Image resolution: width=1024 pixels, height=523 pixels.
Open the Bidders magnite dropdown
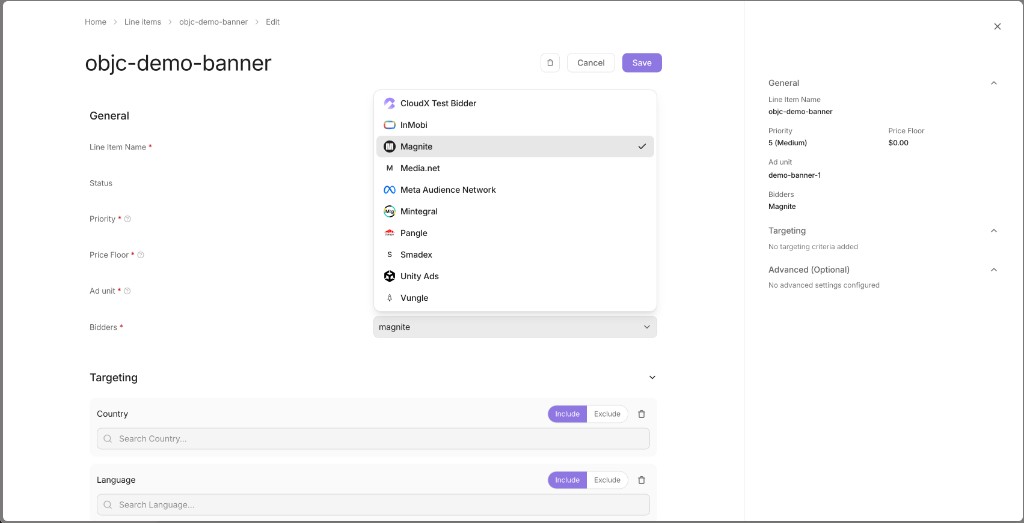click(515, 327)
